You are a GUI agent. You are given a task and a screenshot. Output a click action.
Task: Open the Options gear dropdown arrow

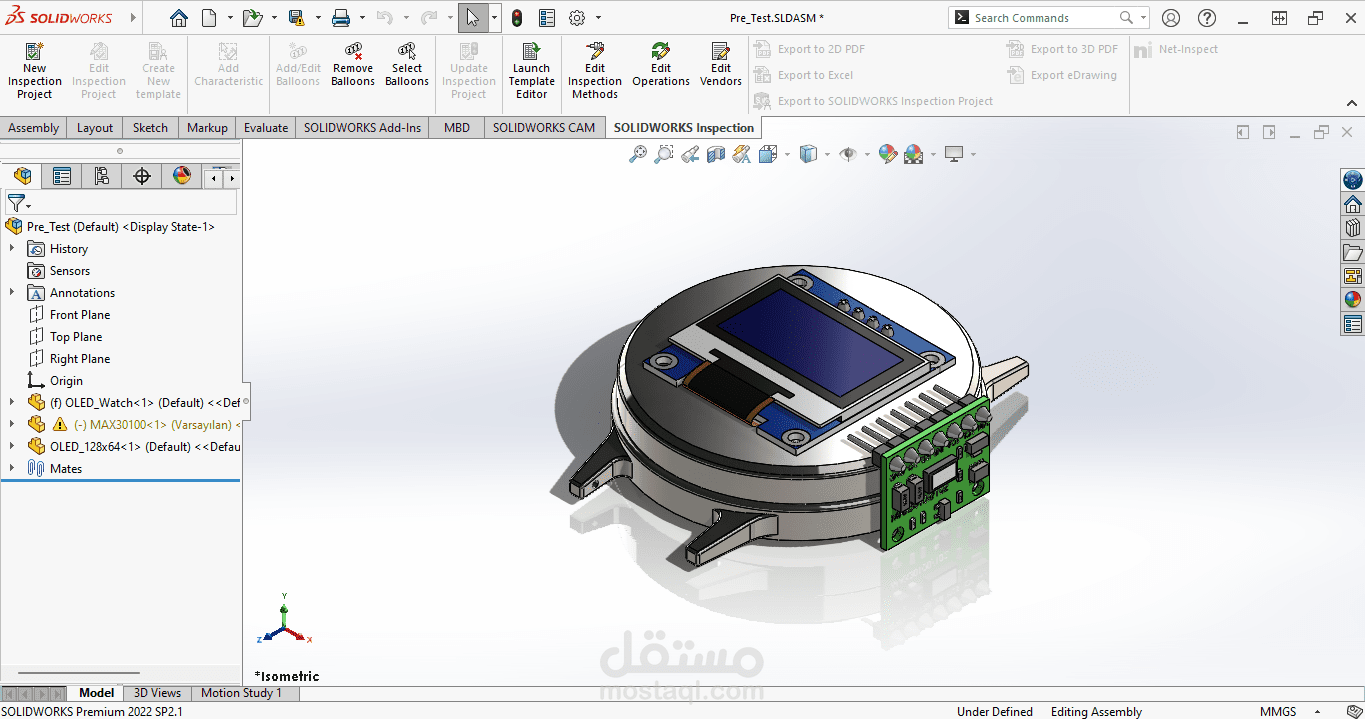(x=598, y=18)
